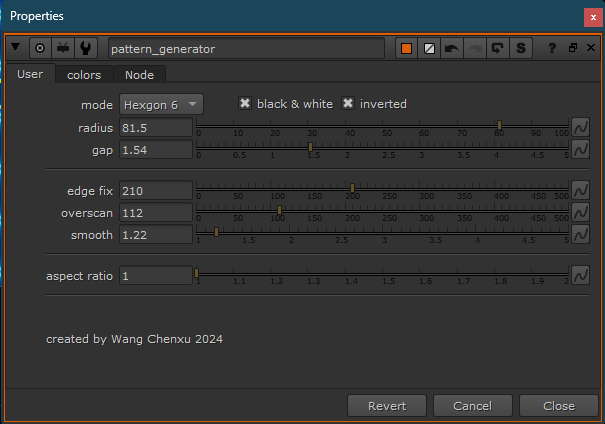This screenshot has width=605, height=424.
Task: Click the orange node color swatch
Action: coord(406,48)
